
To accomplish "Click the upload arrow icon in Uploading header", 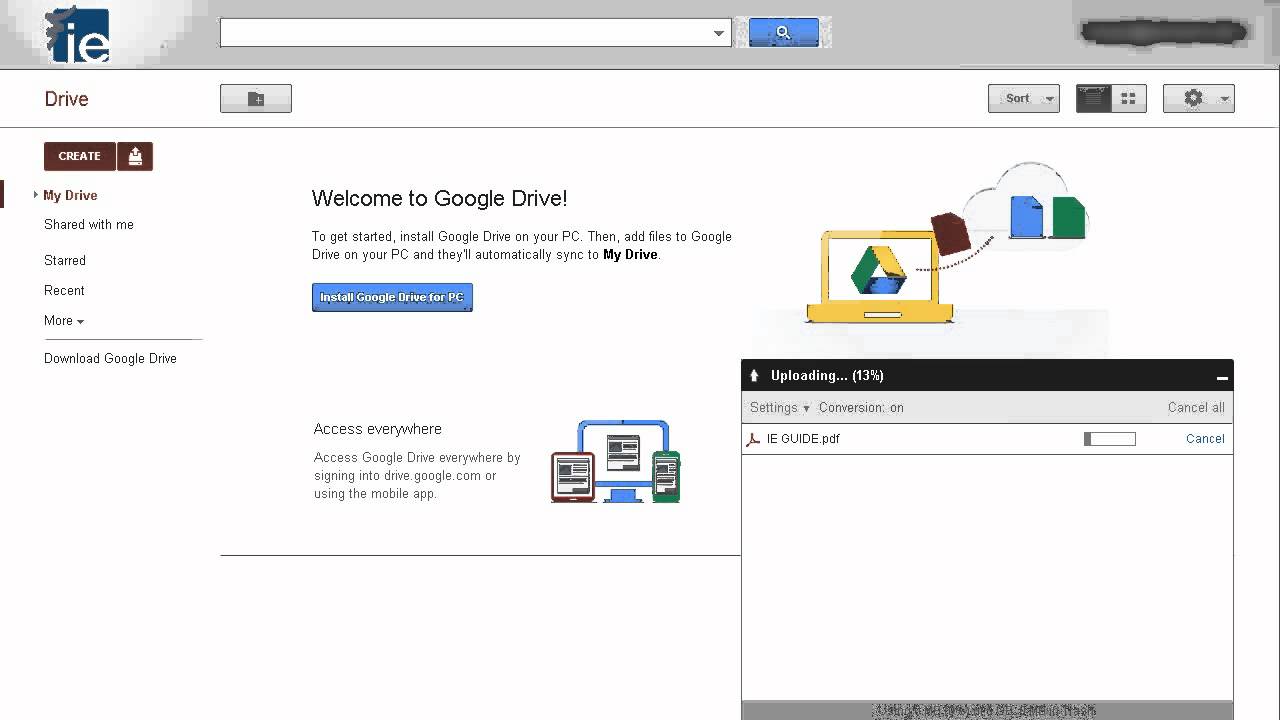I will point(754,376).
